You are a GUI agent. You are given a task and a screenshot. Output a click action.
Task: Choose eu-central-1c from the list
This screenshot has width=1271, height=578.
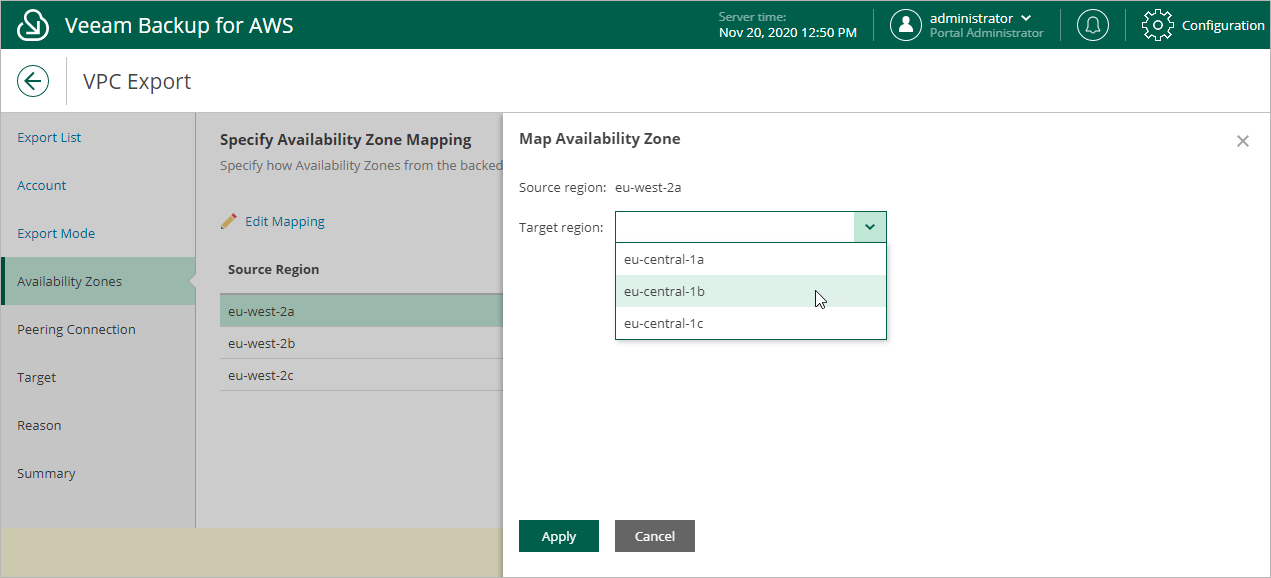pos(751,323)
